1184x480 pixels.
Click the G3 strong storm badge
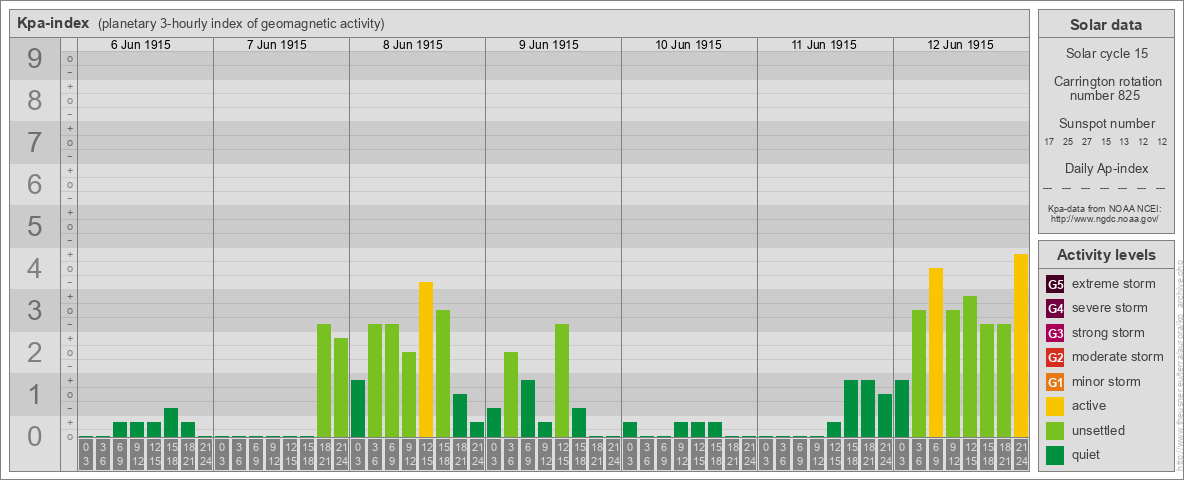(1055, 333)
